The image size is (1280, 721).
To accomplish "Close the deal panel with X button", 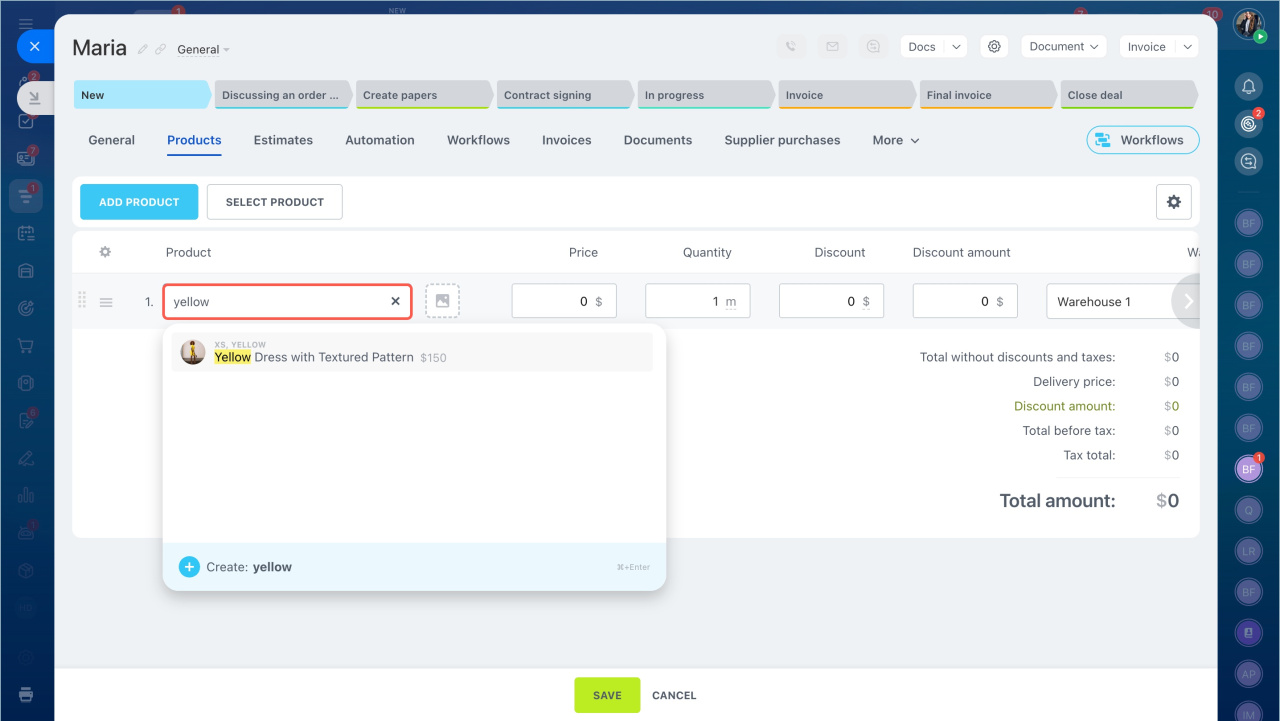I will (35, 46).
